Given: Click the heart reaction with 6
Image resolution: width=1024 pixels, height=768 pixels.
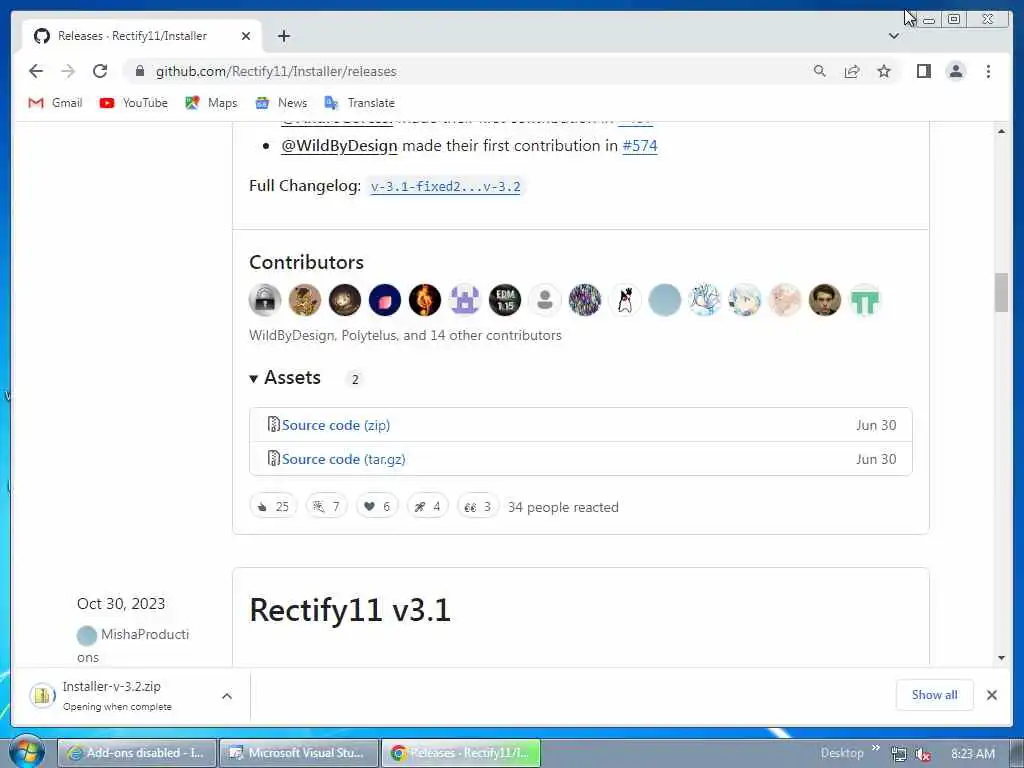Looking at the screenshot, I should [377, 507].
